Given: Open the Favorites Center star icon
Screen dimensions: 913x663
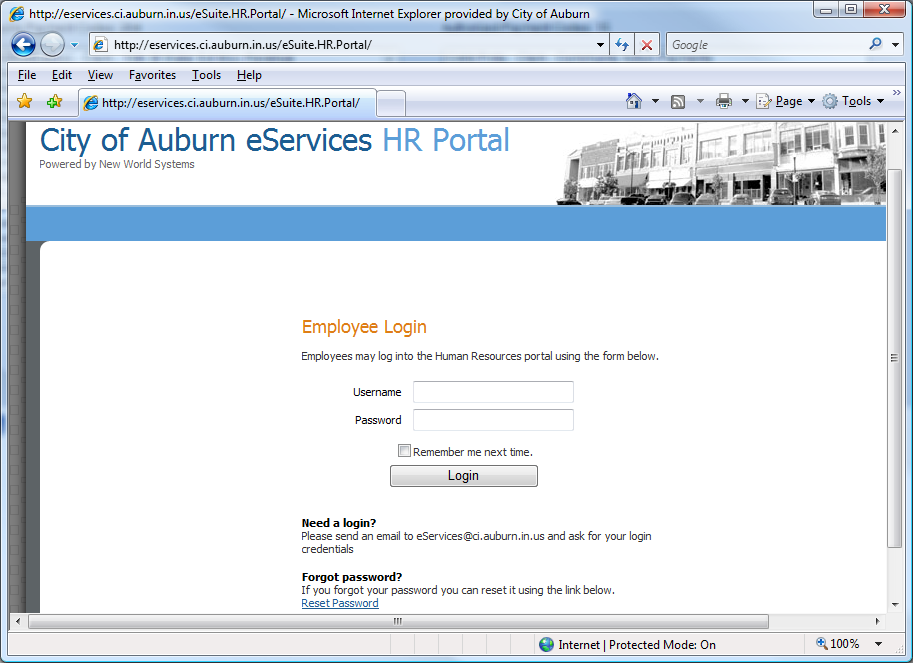Looking at the screenshot, I should (24, 101).
